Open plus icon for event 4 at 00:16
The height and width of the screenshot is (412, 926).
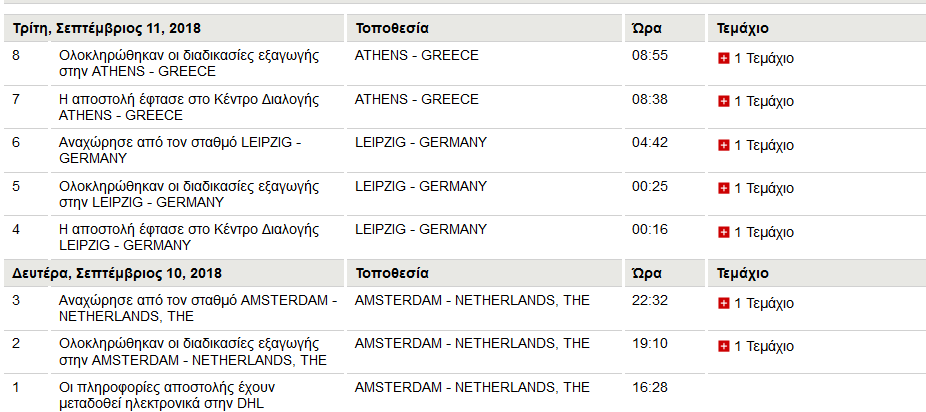pyautogui.click(x=723, y=232)
